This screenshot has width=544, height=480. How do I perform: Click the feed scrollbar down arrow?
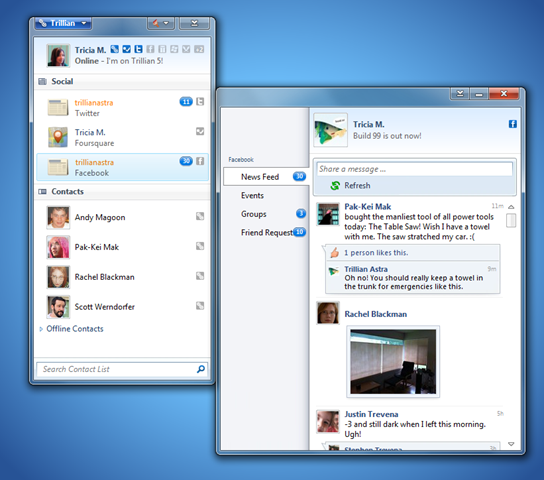point(511,444)
